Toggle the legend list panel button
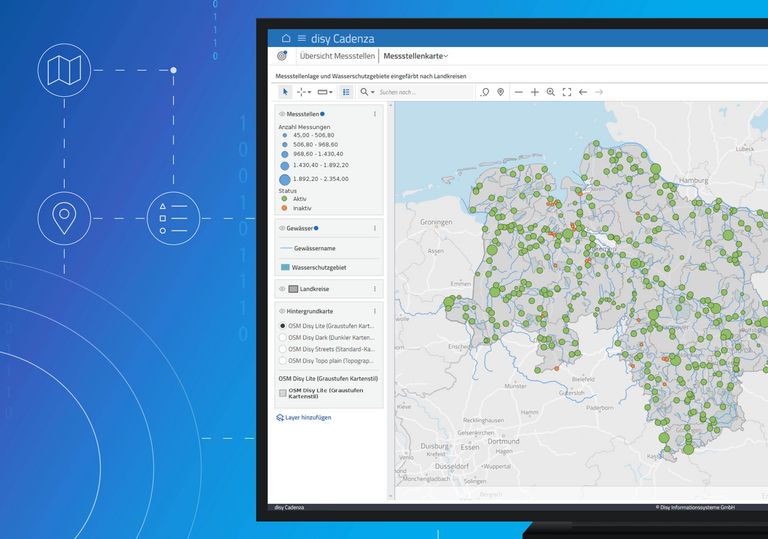The width and height of the screenshot is (768, 539). click(x=347, y=92)
